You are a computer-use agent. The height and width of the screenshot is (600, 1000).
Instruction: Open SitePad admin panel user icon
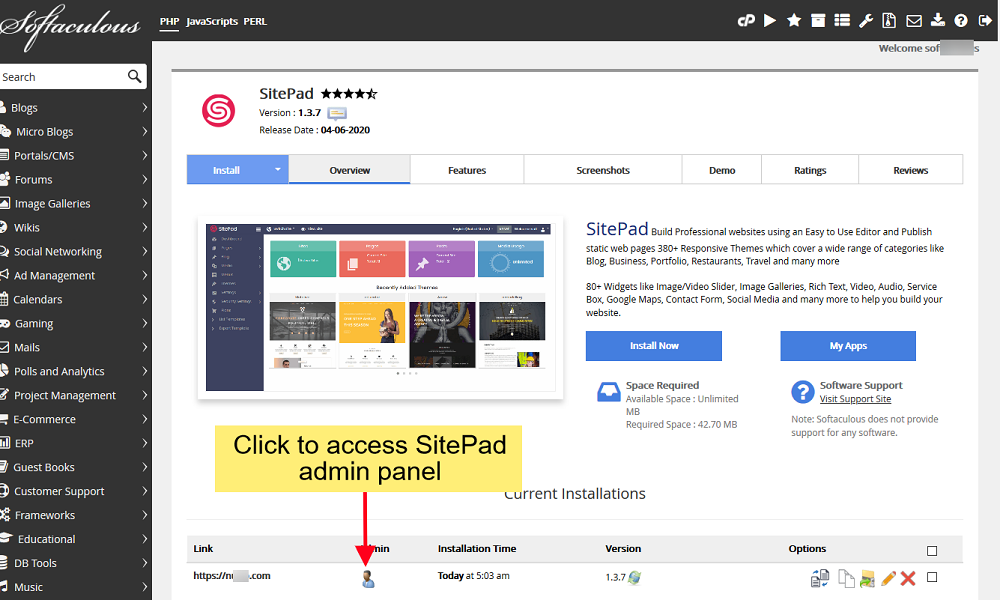tap(368, 579)
